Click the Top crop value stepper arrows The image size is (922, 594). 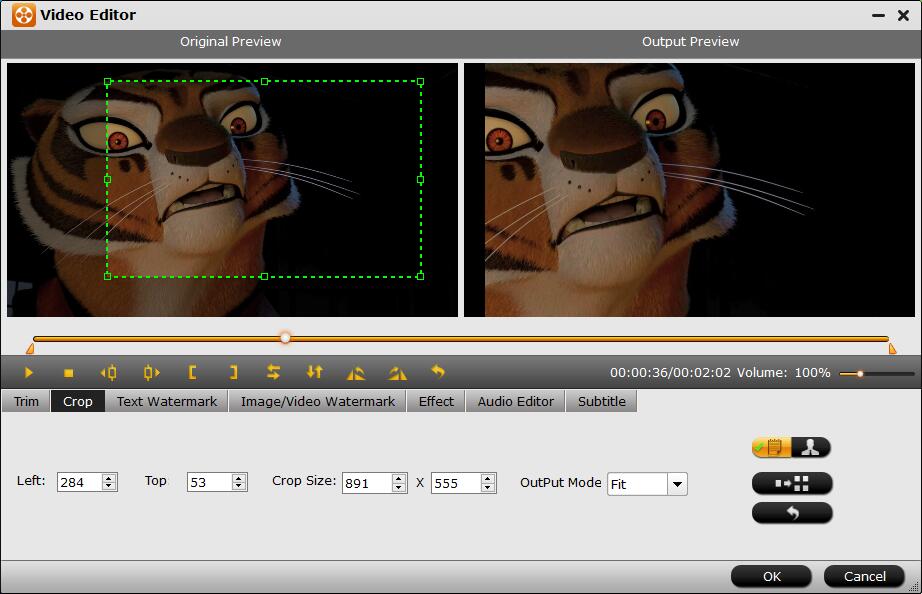click(239, 482)
